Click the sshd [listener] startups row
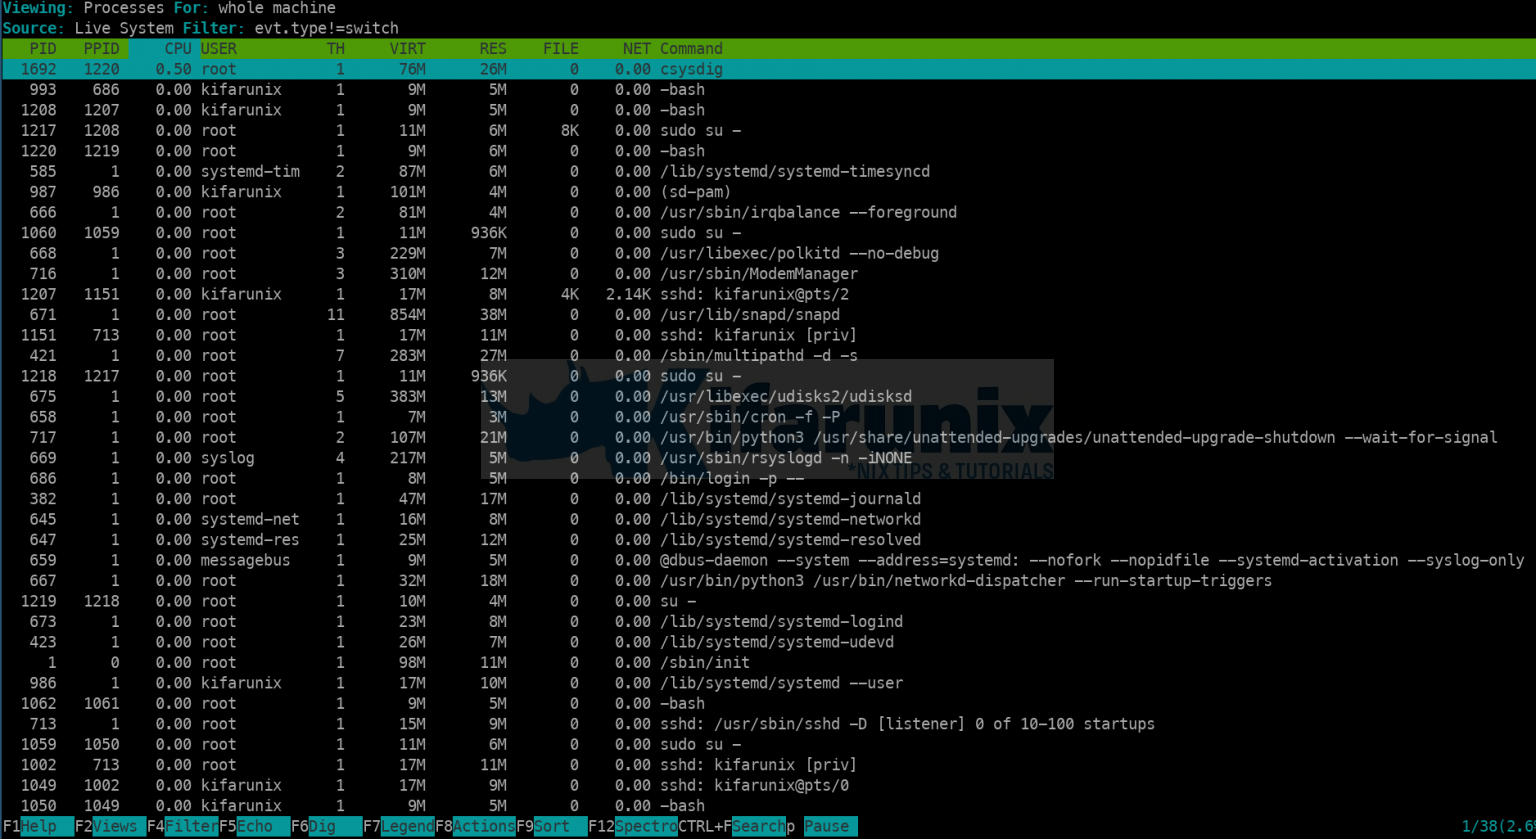This screenshot has width=1536, height=839. [x=768, y=724]
